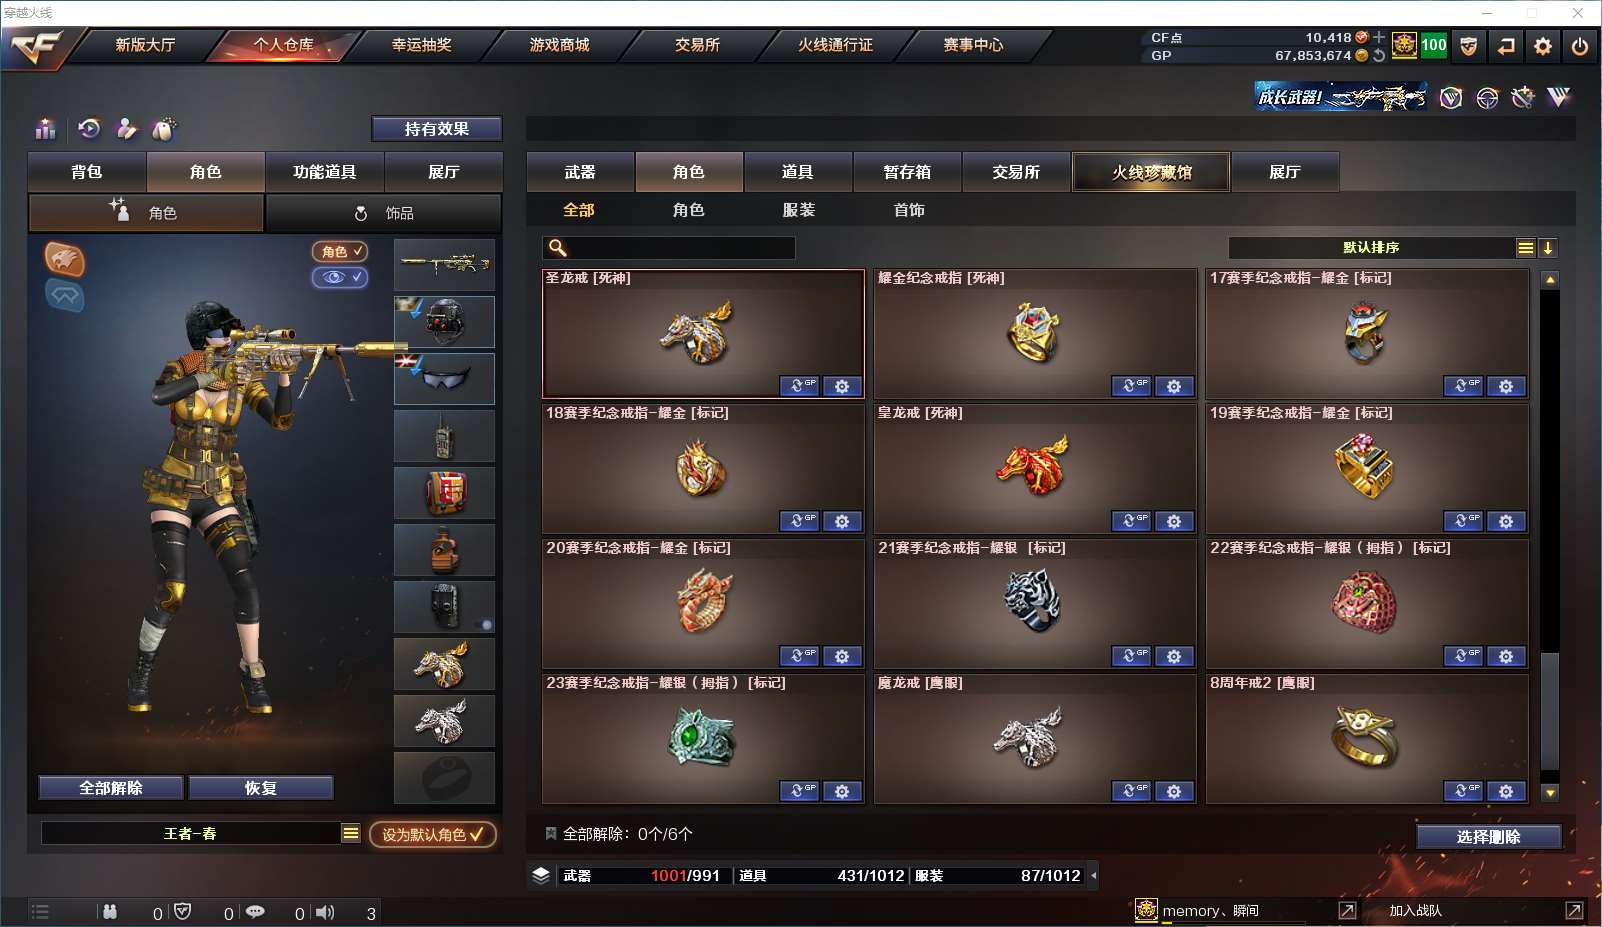This screenshot has height=927, width=1602.
Task: Click the 全部解除 button
Action: pos(111,788)
